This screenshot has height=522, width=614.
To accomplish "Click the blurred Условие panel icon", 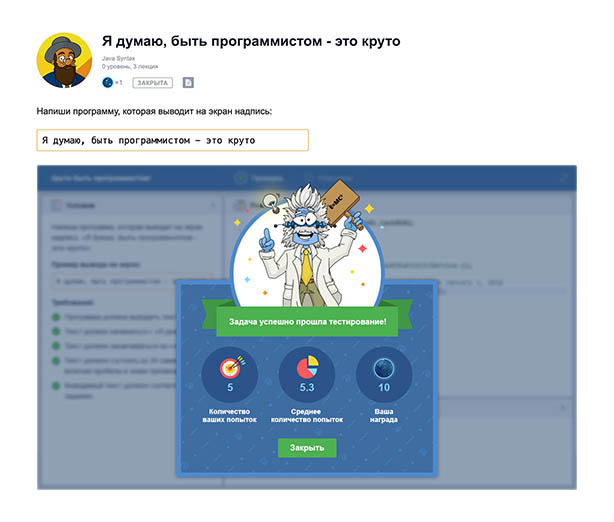I will tap(56, 205).
